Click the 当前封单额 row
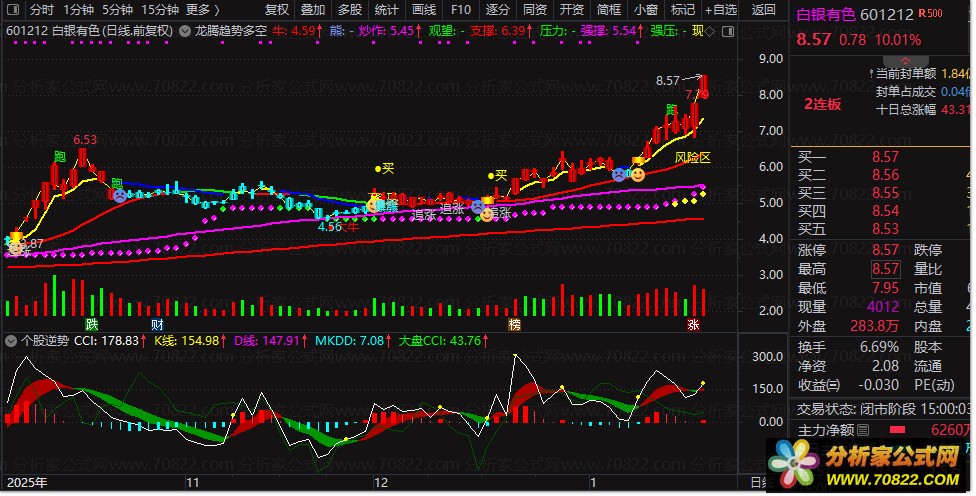This screenshot has height=496, width=976. [922, 73]
